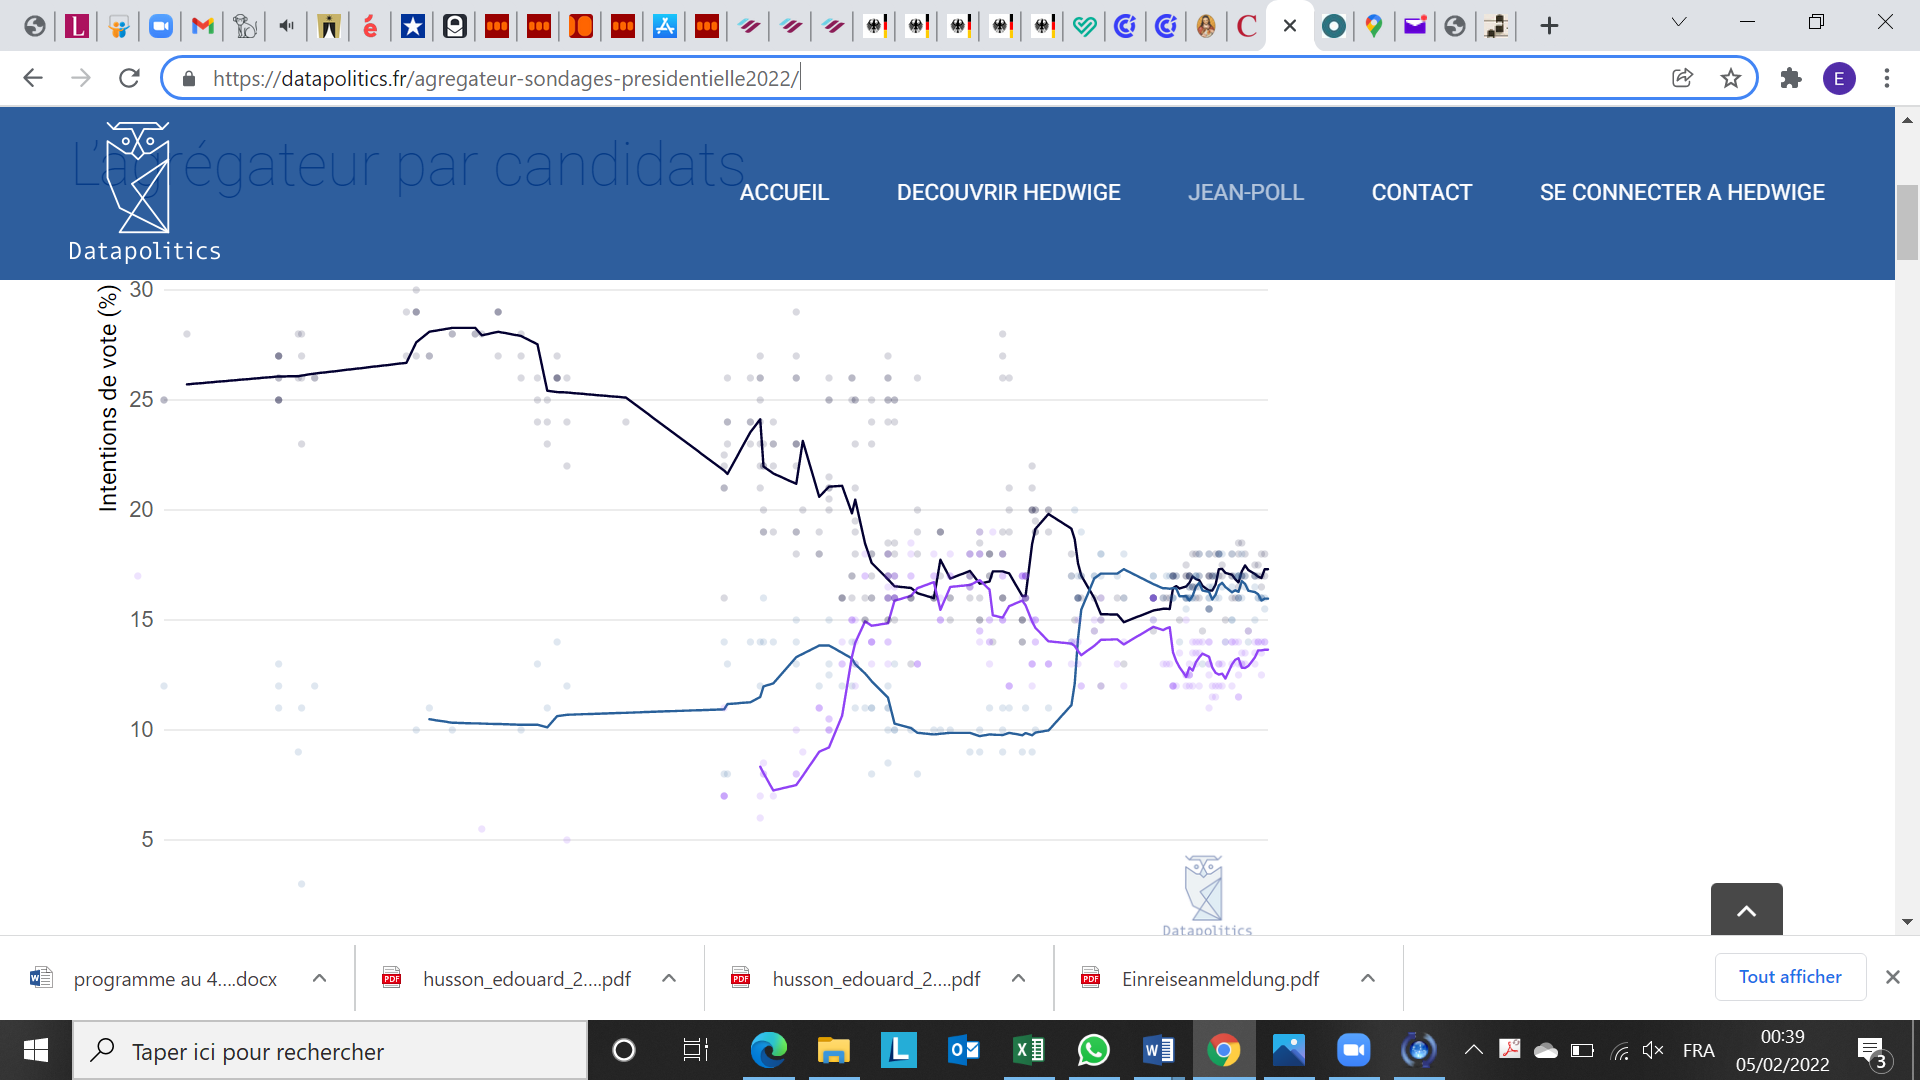Open the JEAN-POLL menu item
The height and width of the screenshot is (1080, 1920).
[1245, 192]
